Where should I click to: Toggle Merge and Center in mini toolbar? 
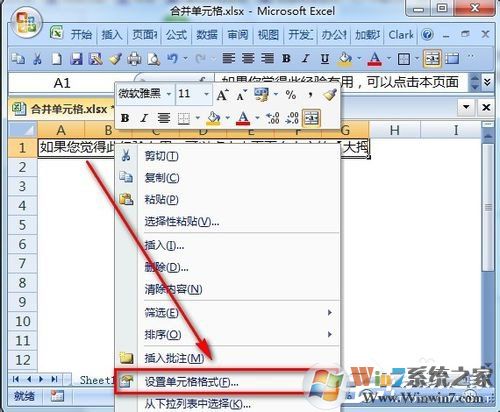[311, 118]
